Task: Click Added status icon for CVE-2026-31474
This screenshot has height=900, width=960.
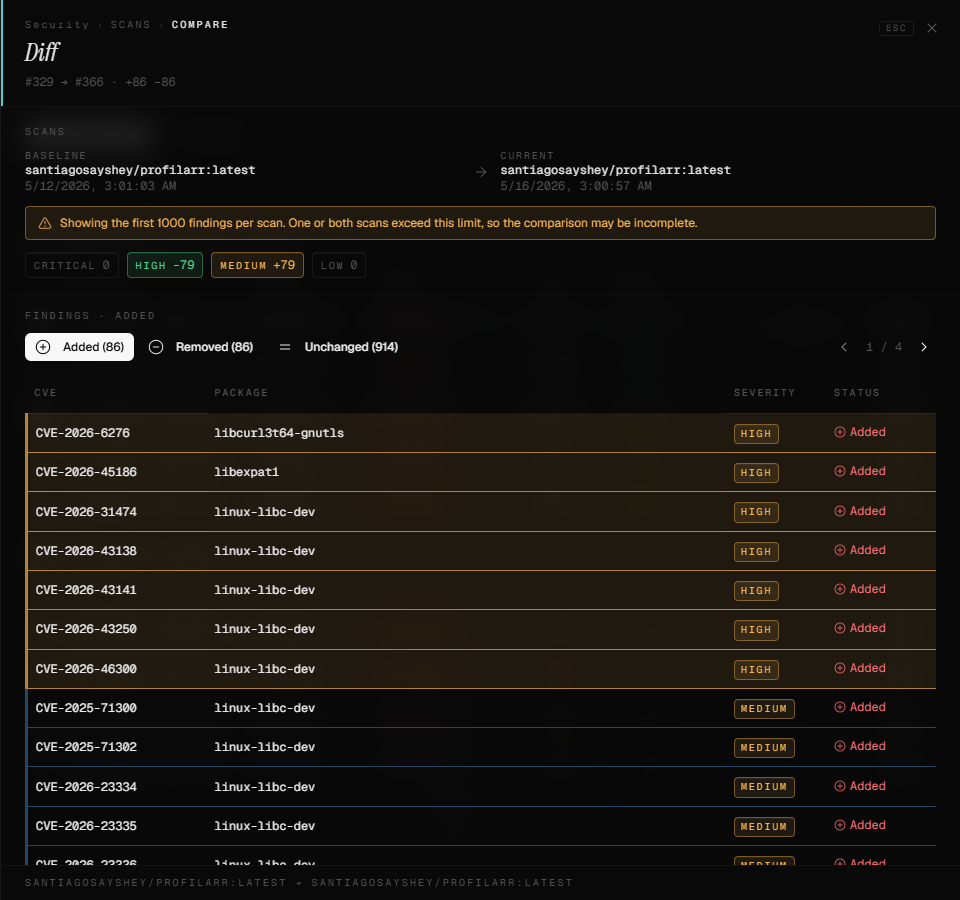Action: pyautogui.click(x=840, y=511)
